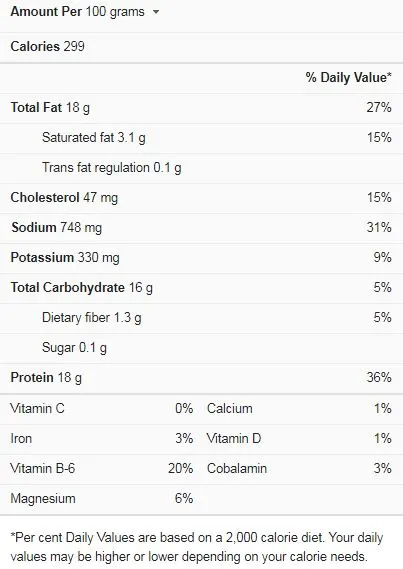This screenshot has width=403, height=569.
Task: Select the Cholesterol 47 mg row
Action: [x=201, y=198]
